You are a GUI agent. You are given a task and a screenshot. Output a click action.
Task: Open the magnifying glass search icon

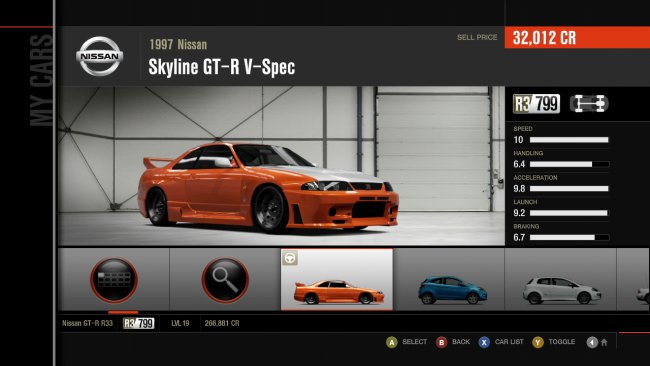click(x=226, y=280)
